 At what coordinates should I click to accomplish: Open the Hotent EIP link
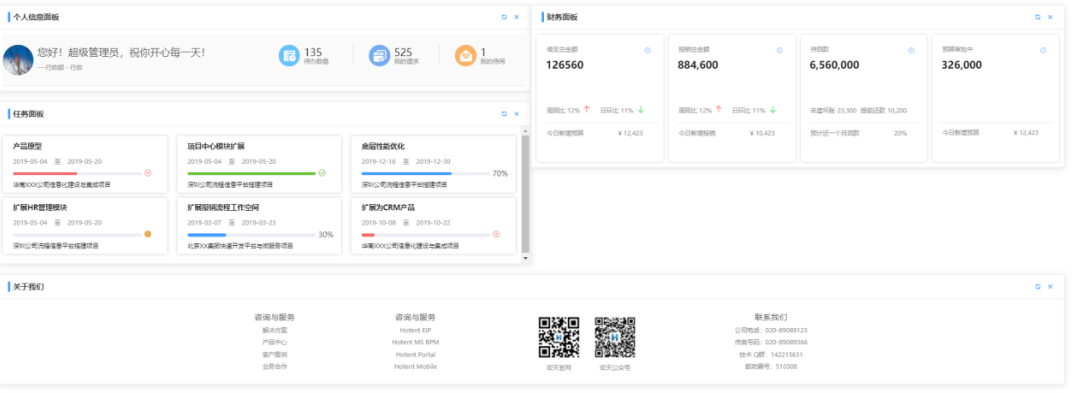[415, 330]
